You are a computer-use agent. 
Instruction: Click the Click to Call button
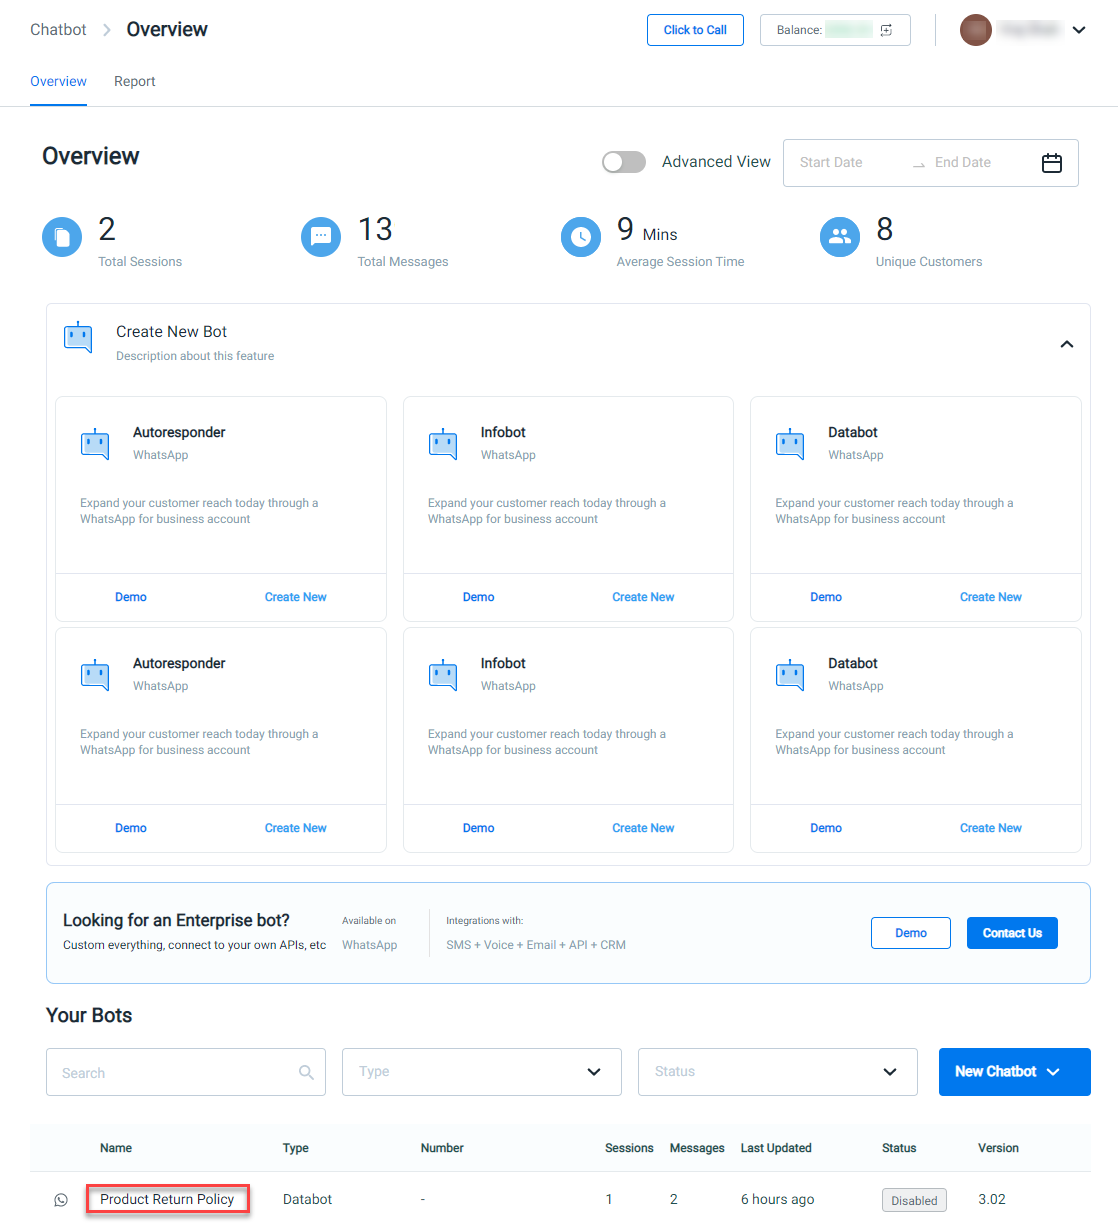[x=695, y=30]
